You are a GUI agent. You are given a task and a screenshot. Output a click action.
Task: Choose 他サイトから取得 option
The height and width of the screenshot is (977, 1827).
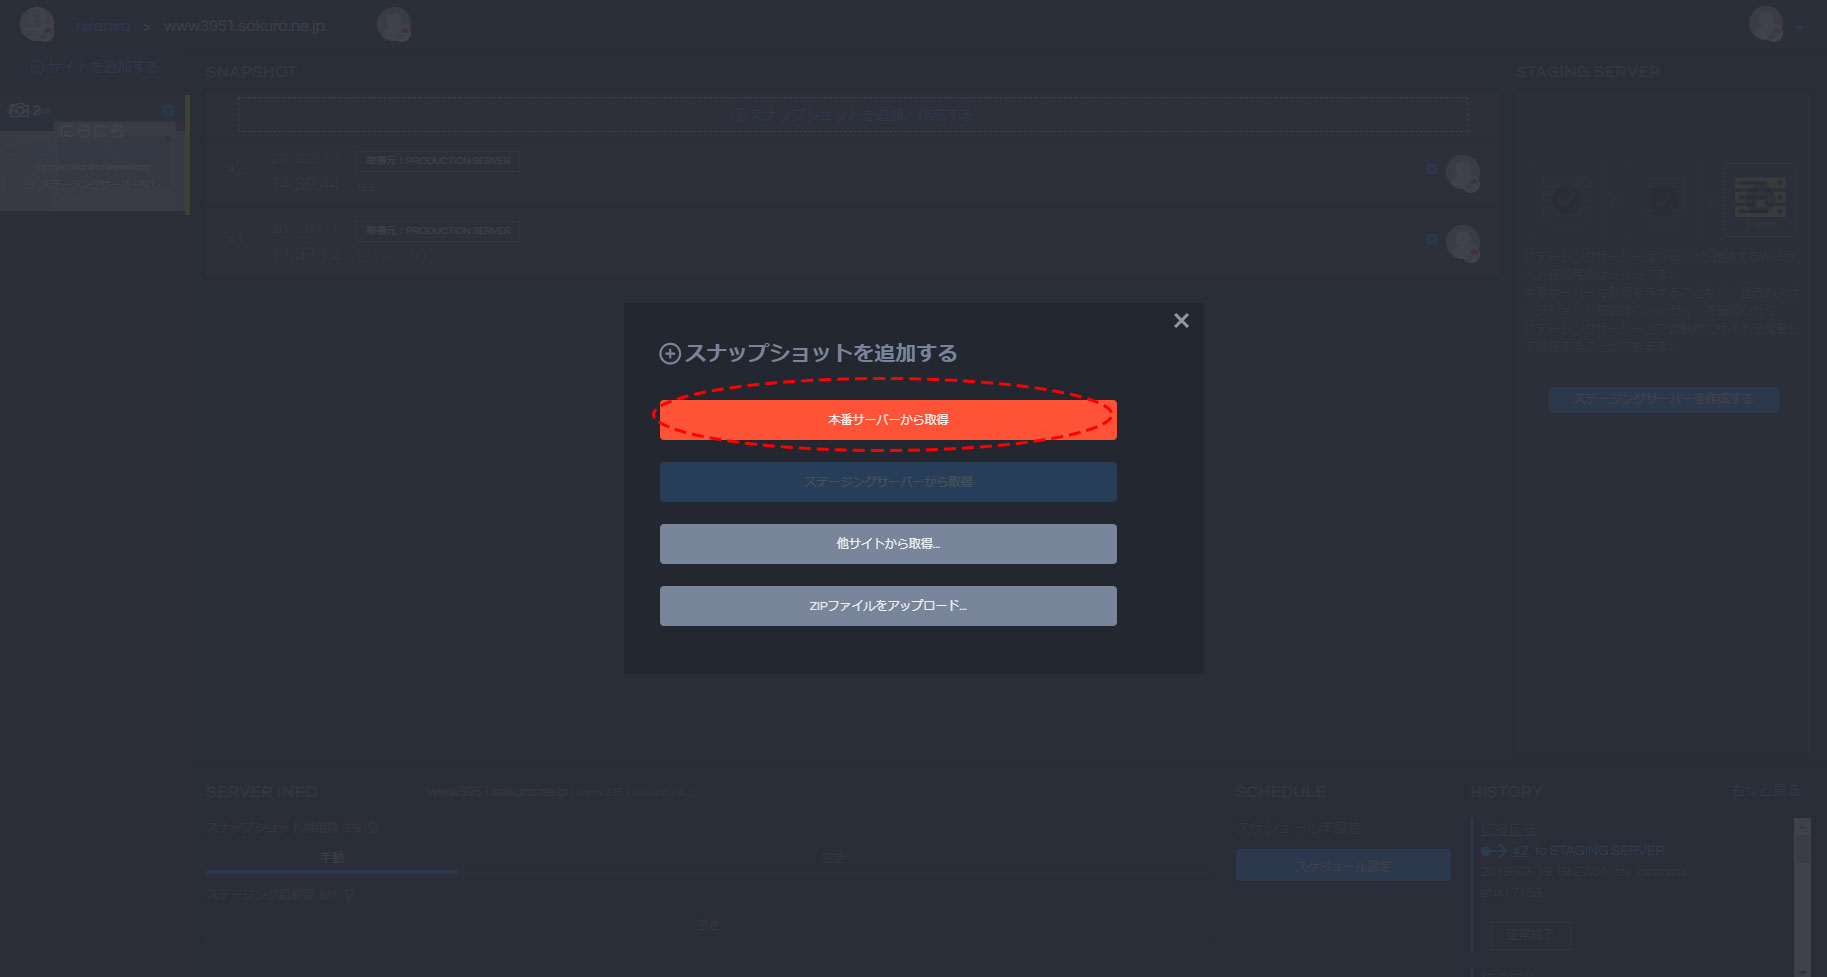coord(887,544)
